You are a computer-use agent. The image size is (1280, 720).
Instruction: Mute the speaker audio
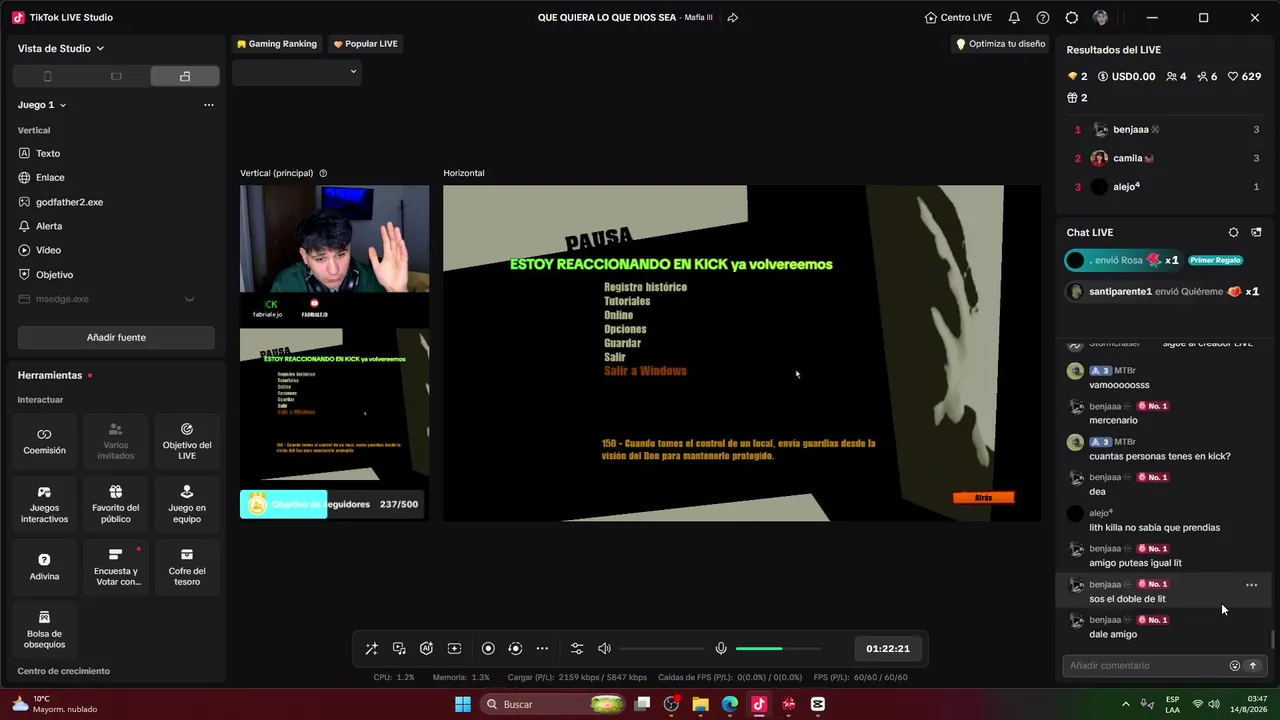[x=604, y=649]
